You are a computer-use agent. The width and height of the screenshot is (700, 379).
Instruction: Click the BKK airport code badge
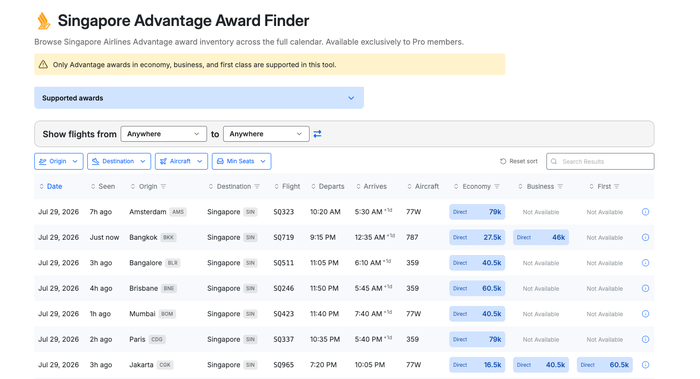pyautogui.click(x=168, y=237)
